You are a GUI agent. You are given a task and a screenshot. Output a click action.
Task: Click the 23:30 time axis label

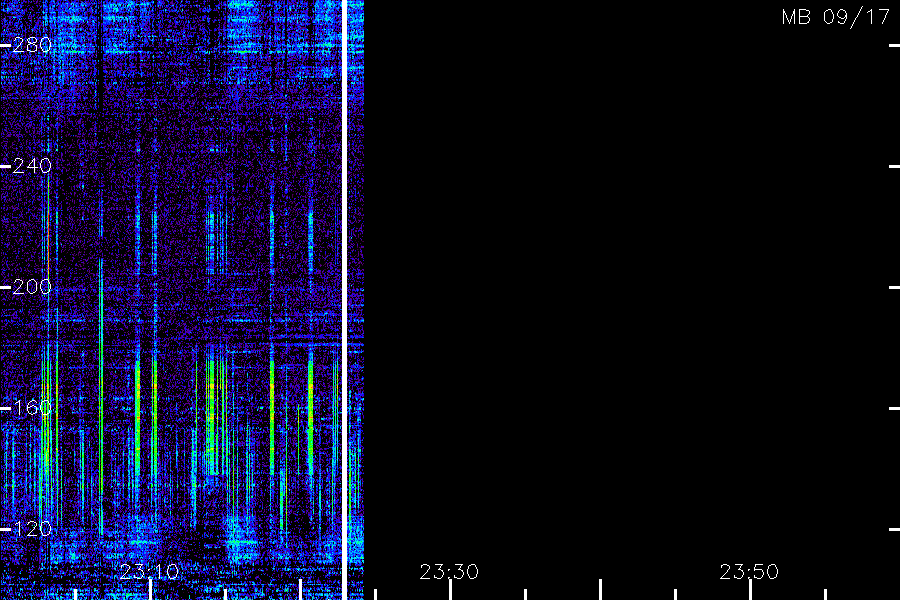(449, 572)
